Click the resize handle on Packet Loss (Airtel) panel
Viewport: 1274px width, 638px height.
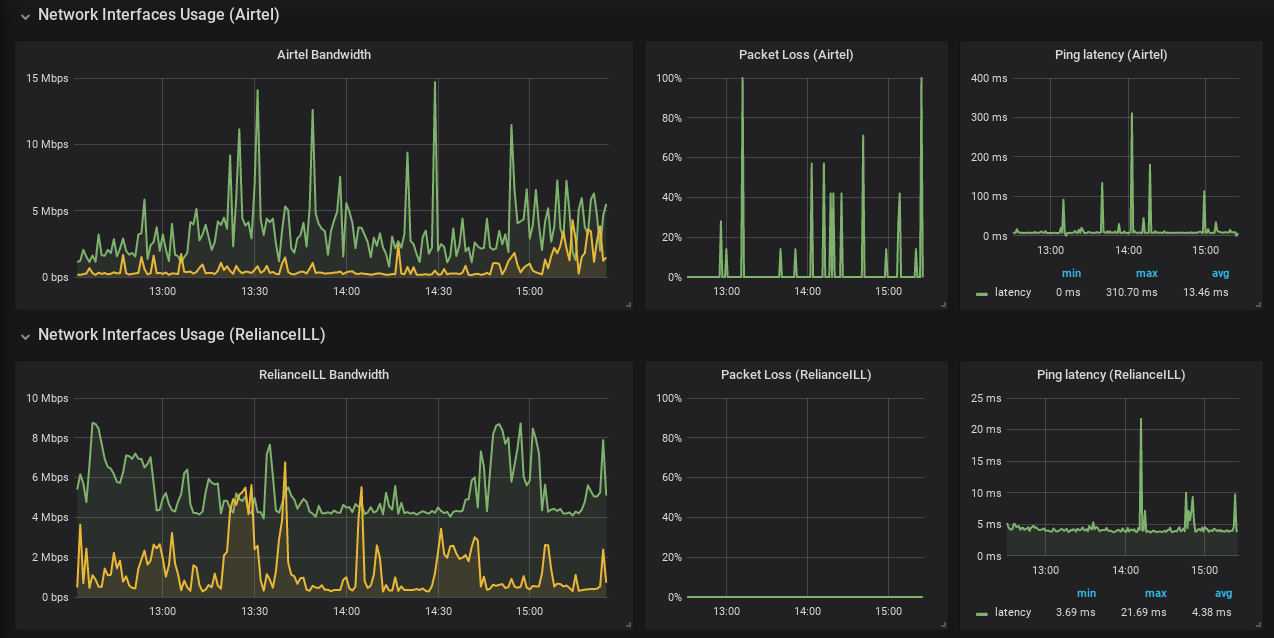coord(941,305)
